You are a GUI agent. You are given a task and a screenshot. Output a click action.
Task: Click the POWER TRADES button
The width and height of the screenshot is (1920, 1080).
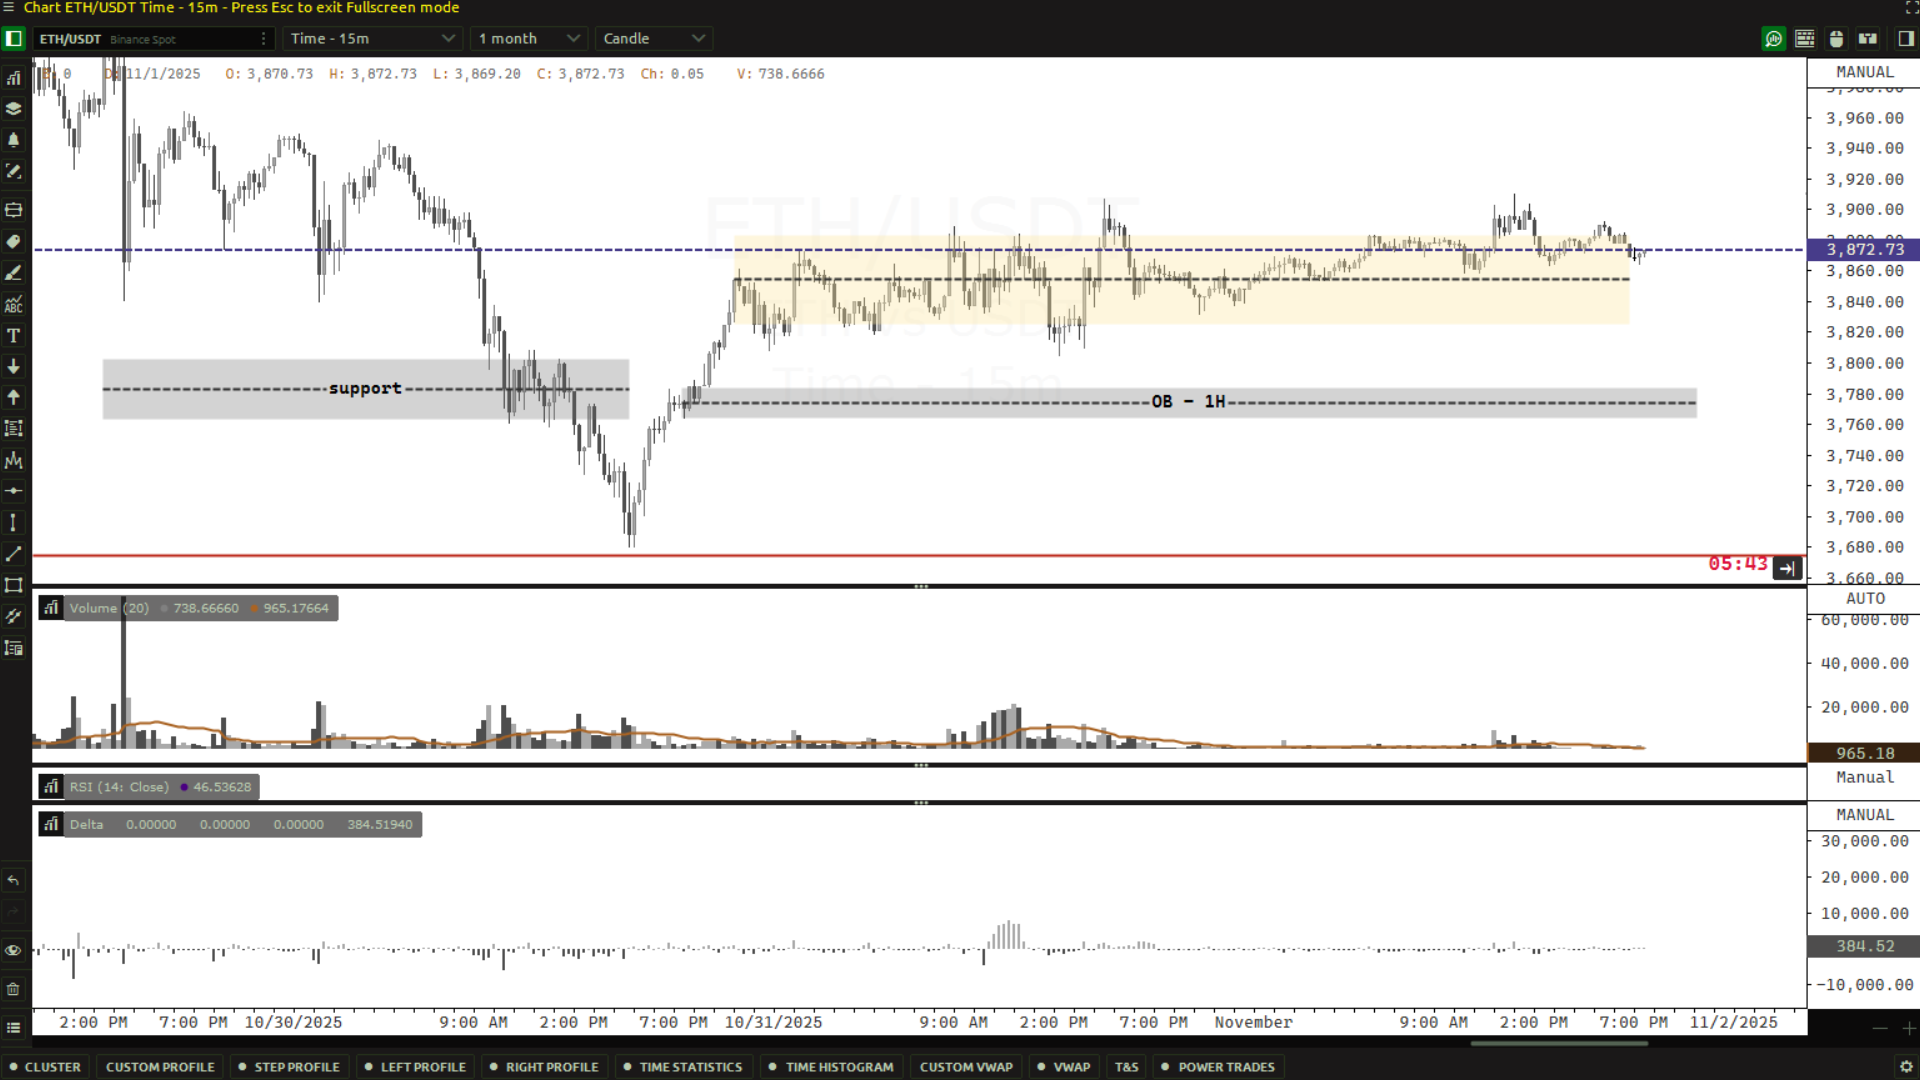click(1226, 1067)
